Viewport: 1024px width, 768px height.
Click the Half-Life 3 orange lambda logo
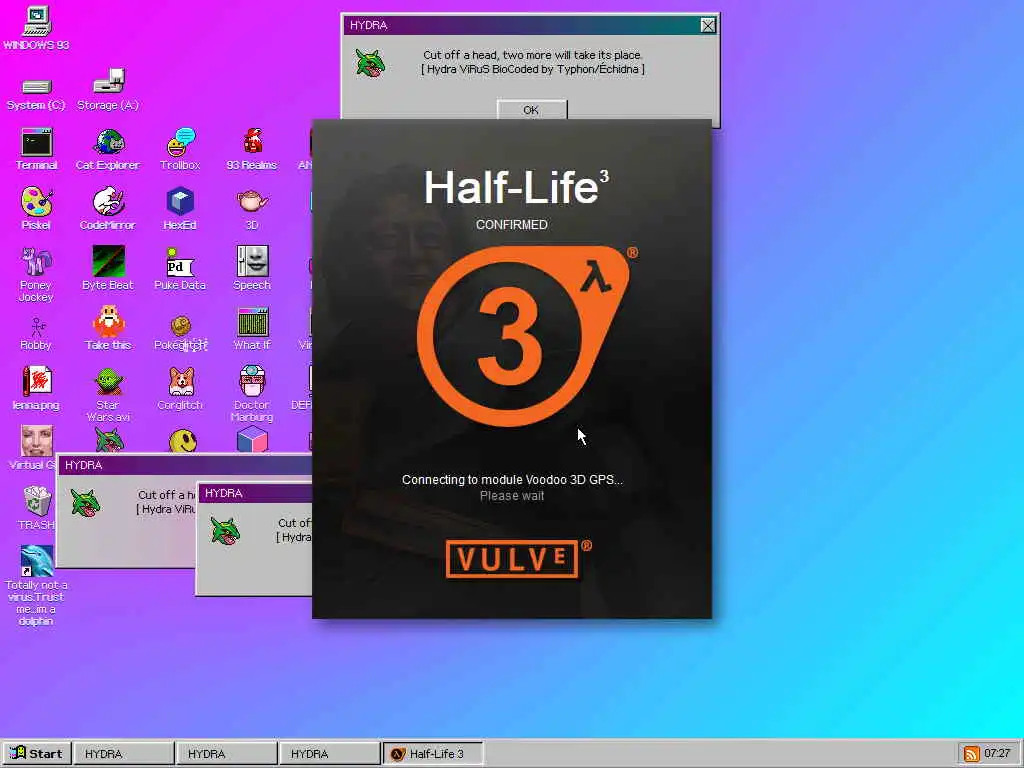[524, 336]
